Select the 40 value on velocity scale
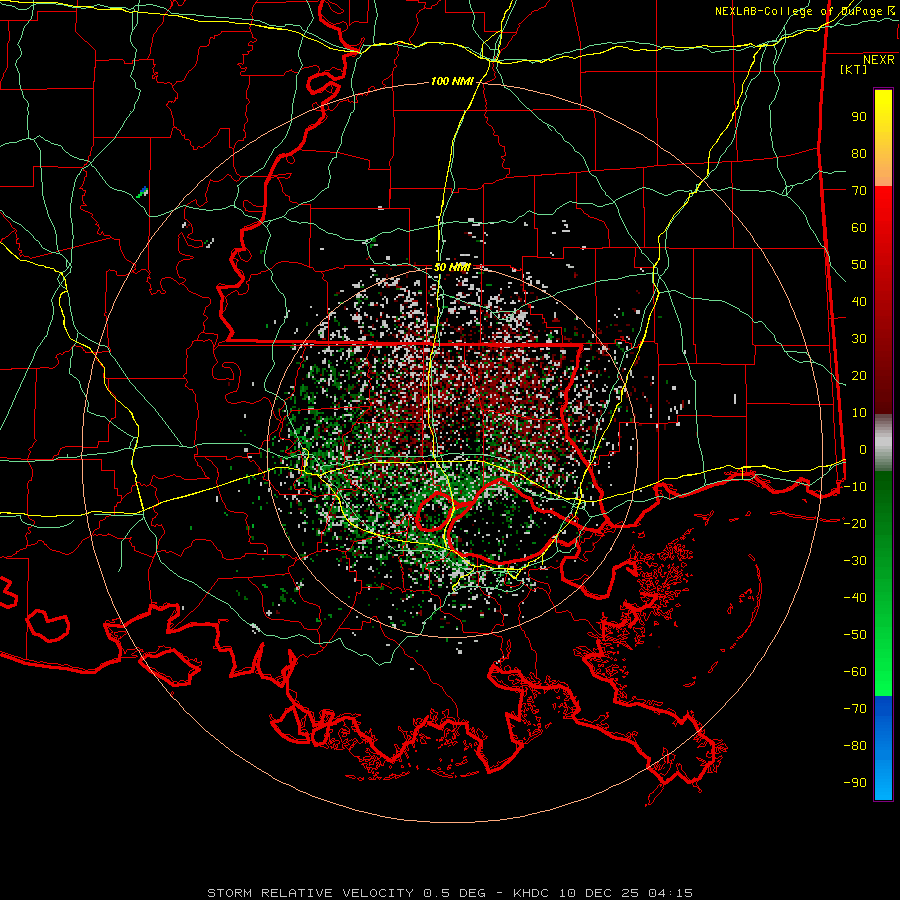Screen dimensions: 900x900 pos(859,302)
